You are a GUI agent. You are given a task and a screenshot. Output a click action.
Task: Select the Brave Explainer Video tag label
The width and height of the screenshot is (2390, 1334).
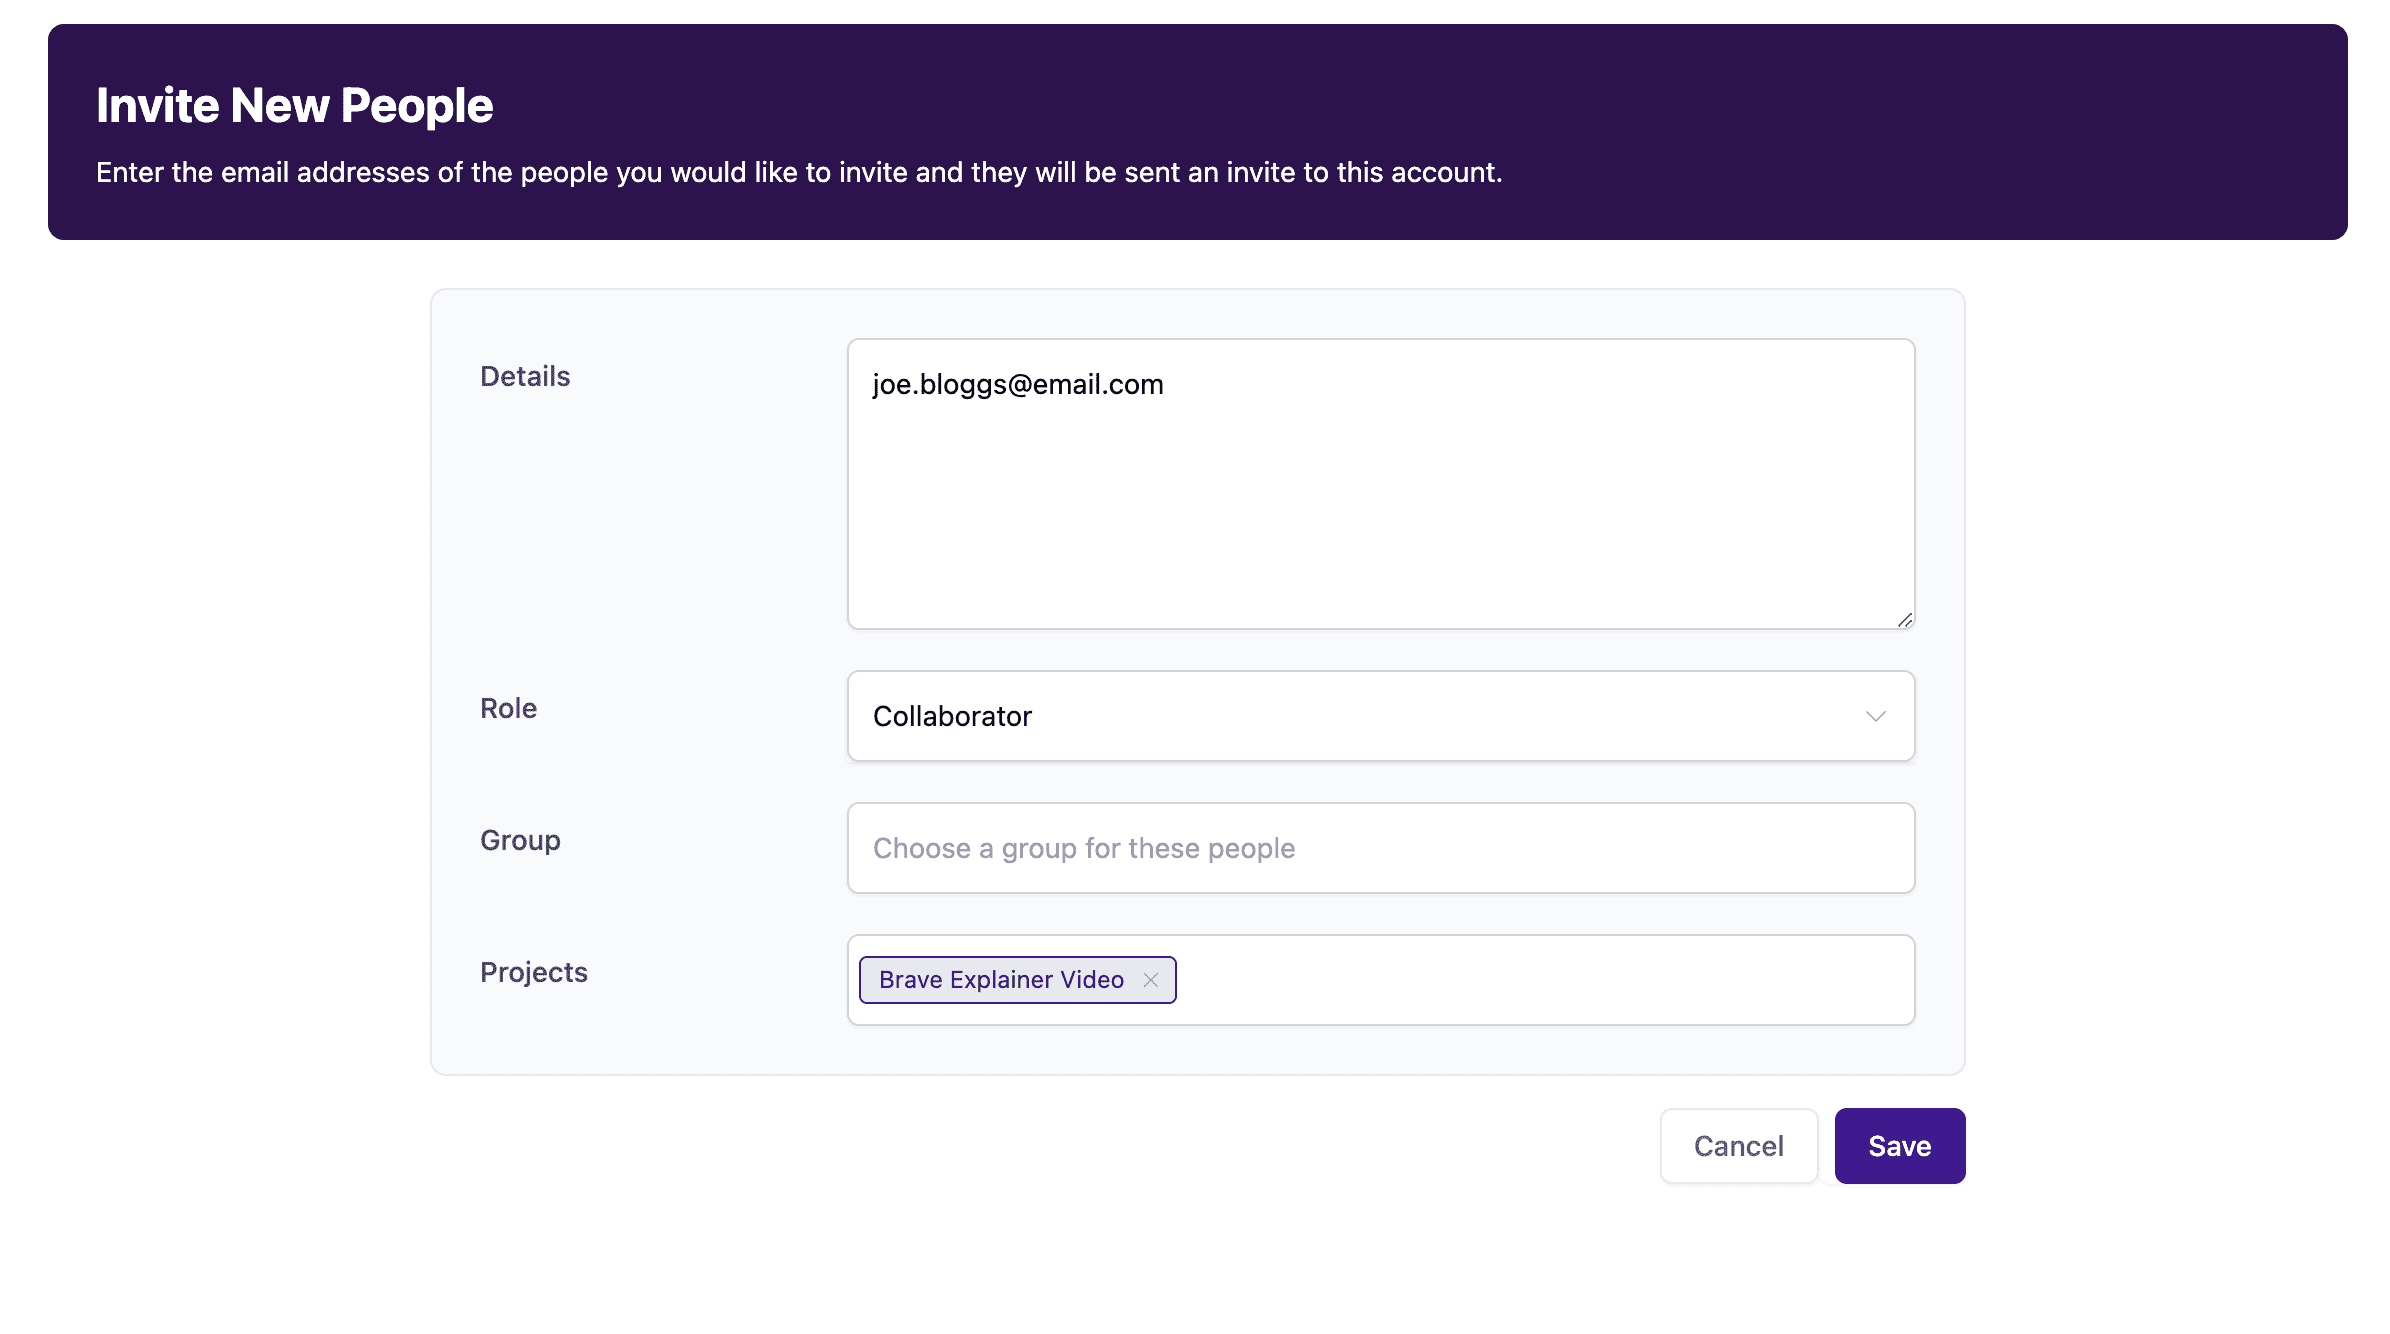coord(1001,980)
